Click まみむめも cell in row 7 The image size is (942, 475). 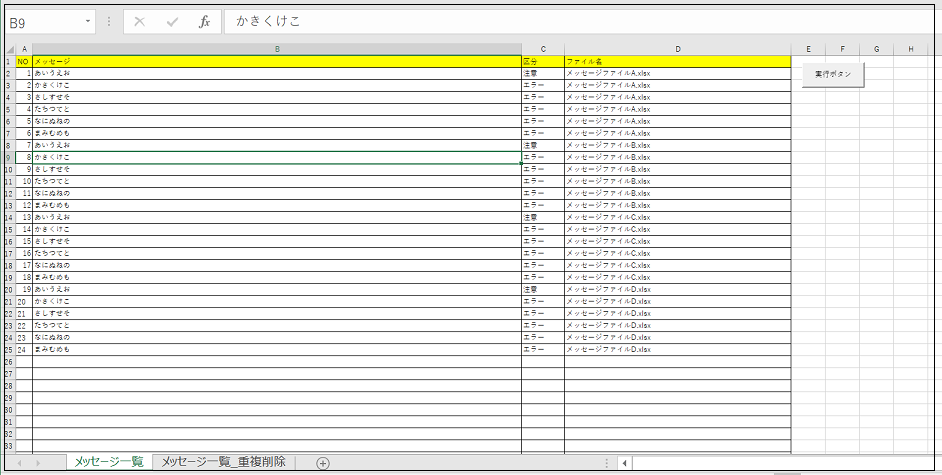(x=277, y=133)
